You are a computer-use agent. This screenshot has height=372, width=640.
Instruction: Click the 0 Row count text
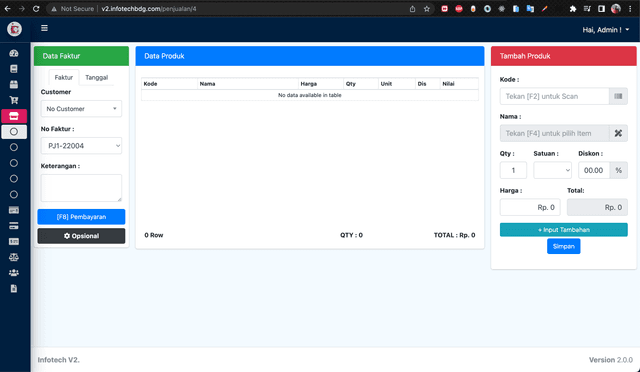click(x=153, y=235)
